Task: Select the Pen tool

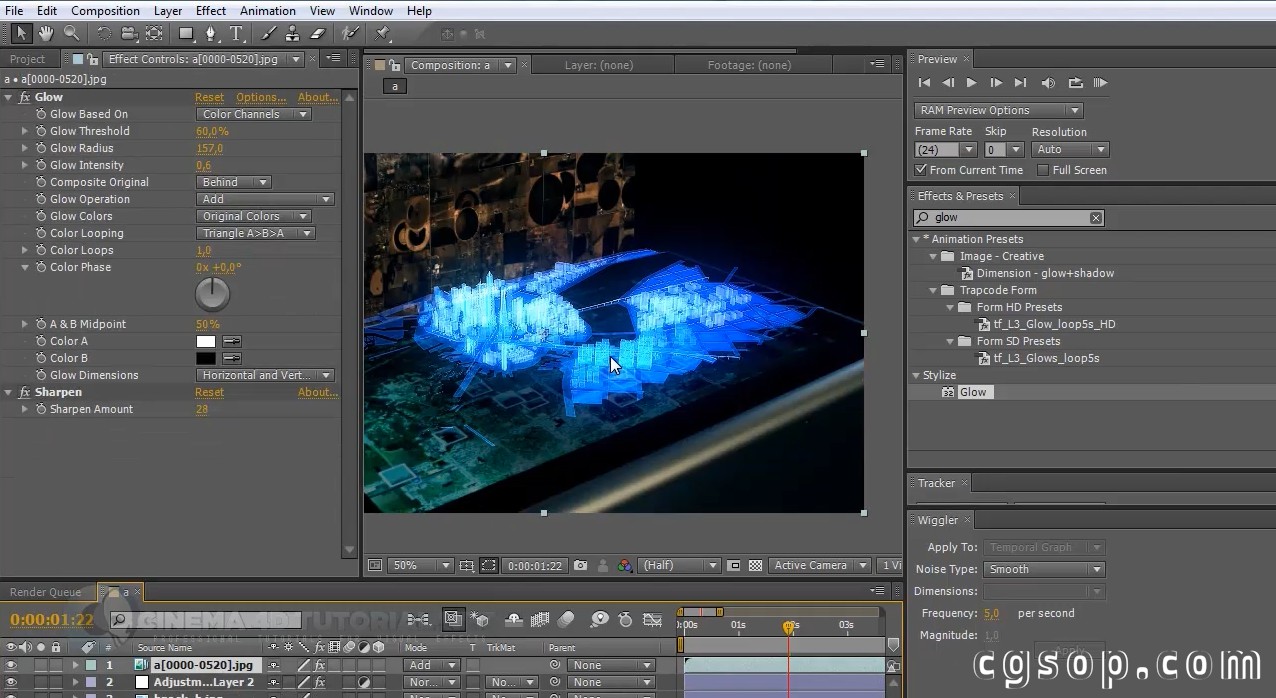Action: click(210, 34)
